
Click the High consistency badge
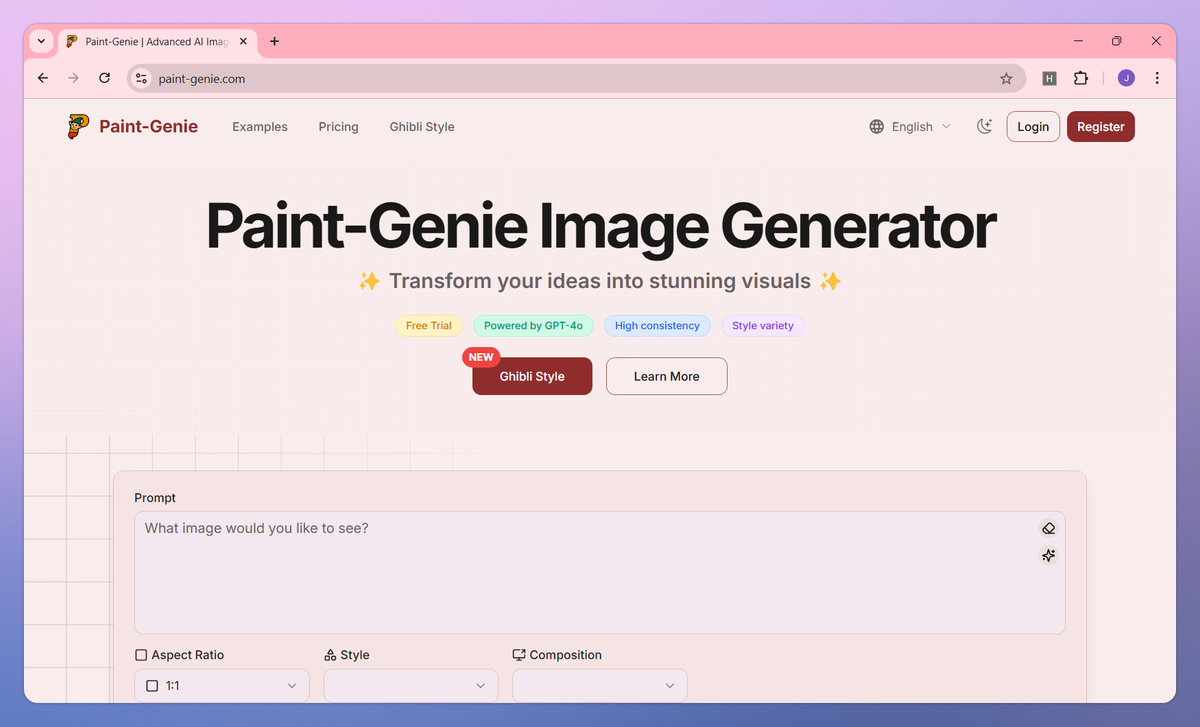pos(657,326)
